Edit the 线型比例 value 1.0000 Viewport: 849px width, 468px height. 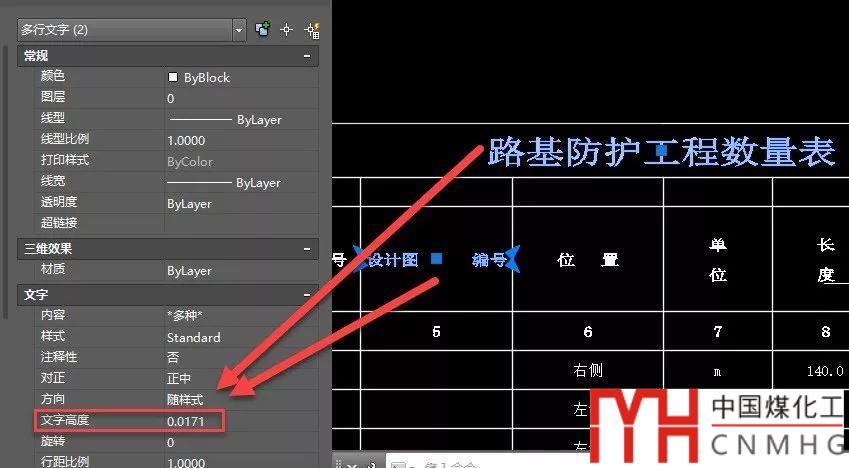pos(241,140)
